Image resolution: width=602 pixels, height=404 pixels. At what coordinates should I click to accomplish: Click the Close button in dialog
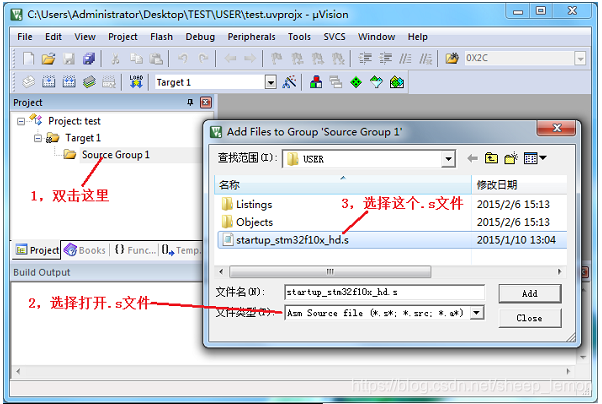point(530,318)
